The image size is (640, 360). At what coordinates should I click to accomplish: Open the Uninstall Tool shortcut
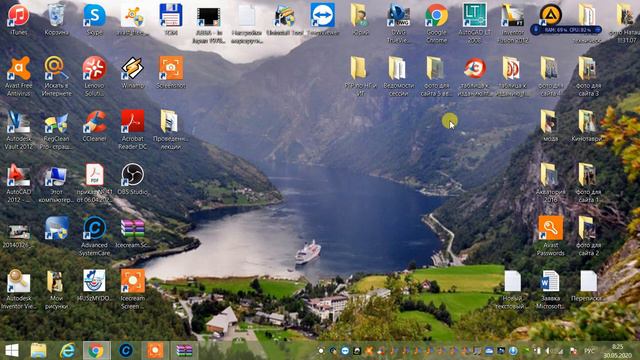[285, 19]
